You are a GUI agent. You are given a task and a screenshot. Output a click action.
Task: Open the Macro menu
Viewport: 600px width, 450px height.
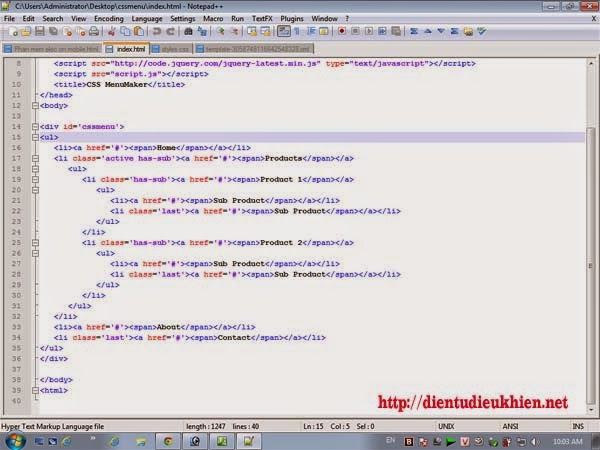click(213, 19)
